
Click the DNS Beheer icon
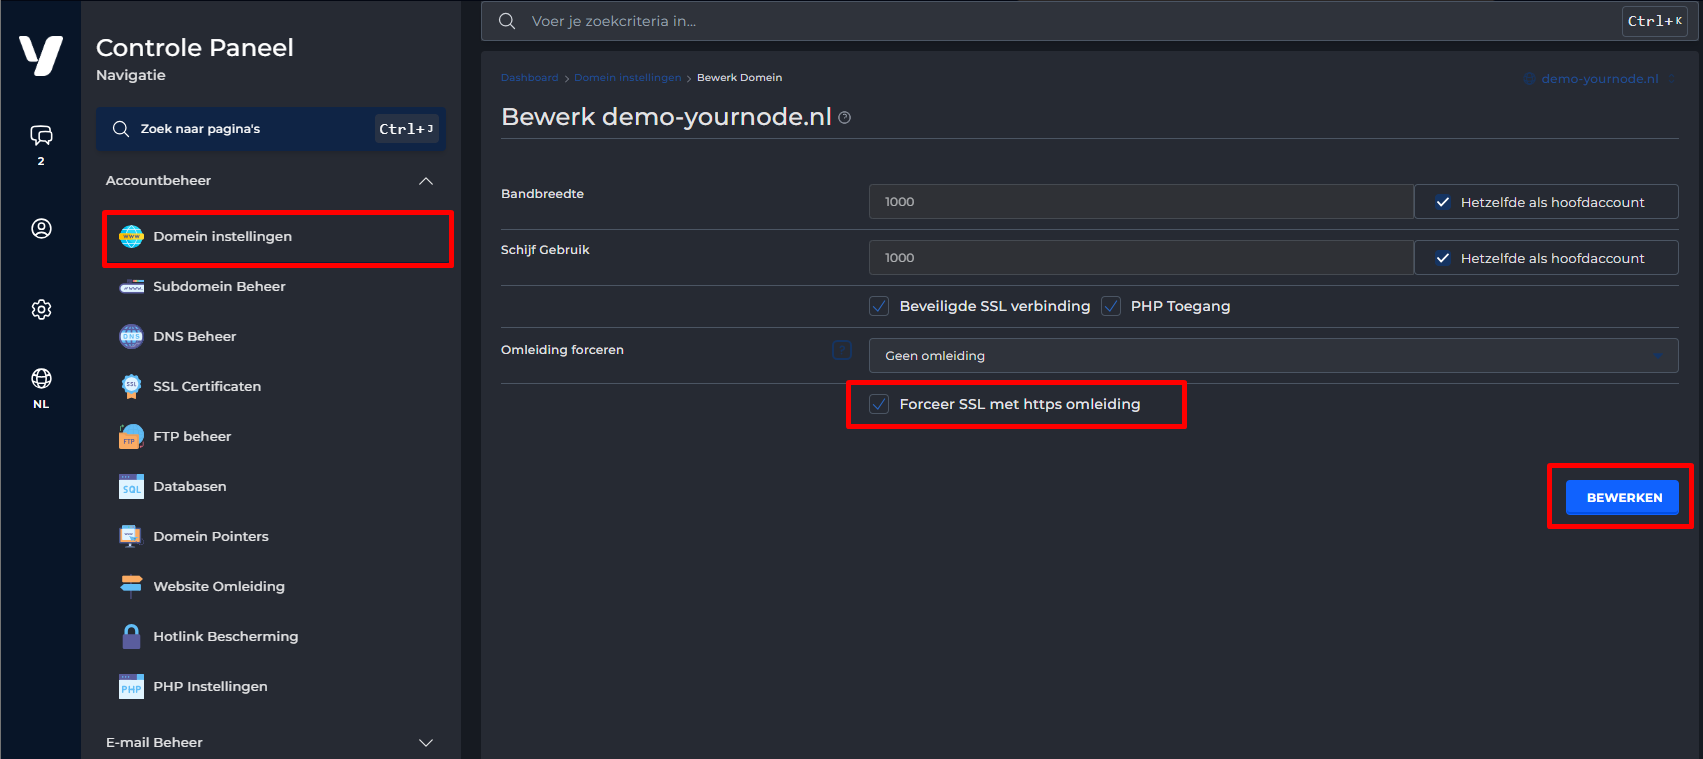click(x=131, y=336)
